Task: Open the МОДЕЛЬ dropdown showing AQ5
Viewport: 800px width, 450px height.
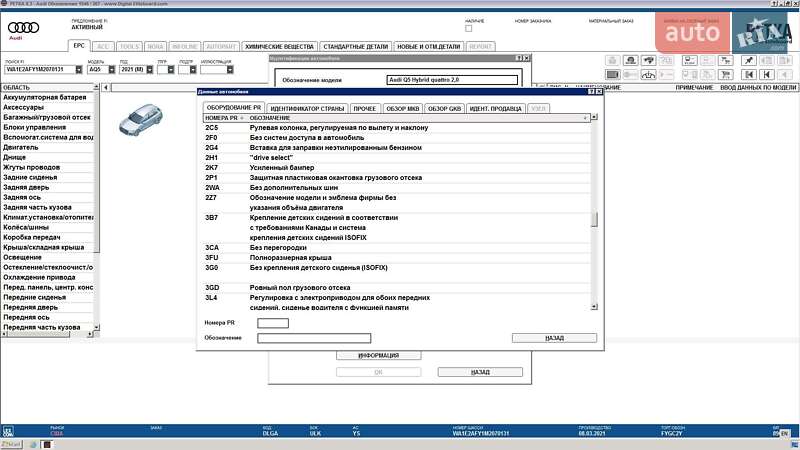Action: tap(111, 70)
